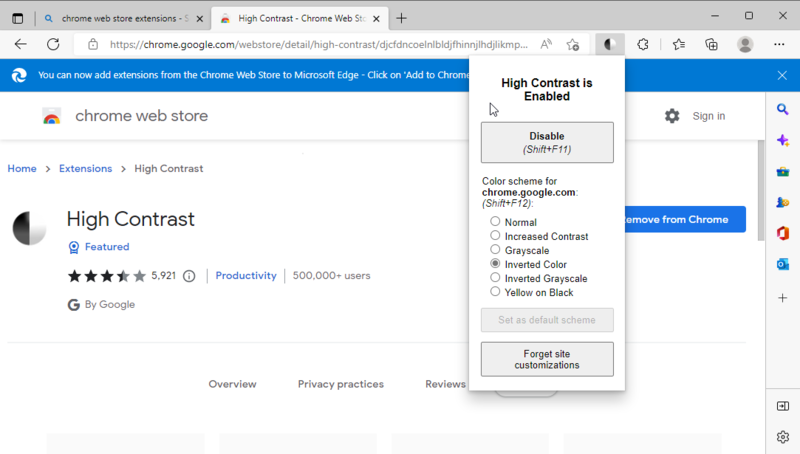
Task: Go to Extensions breadcrumb link
Action: (x=85, y=169)
